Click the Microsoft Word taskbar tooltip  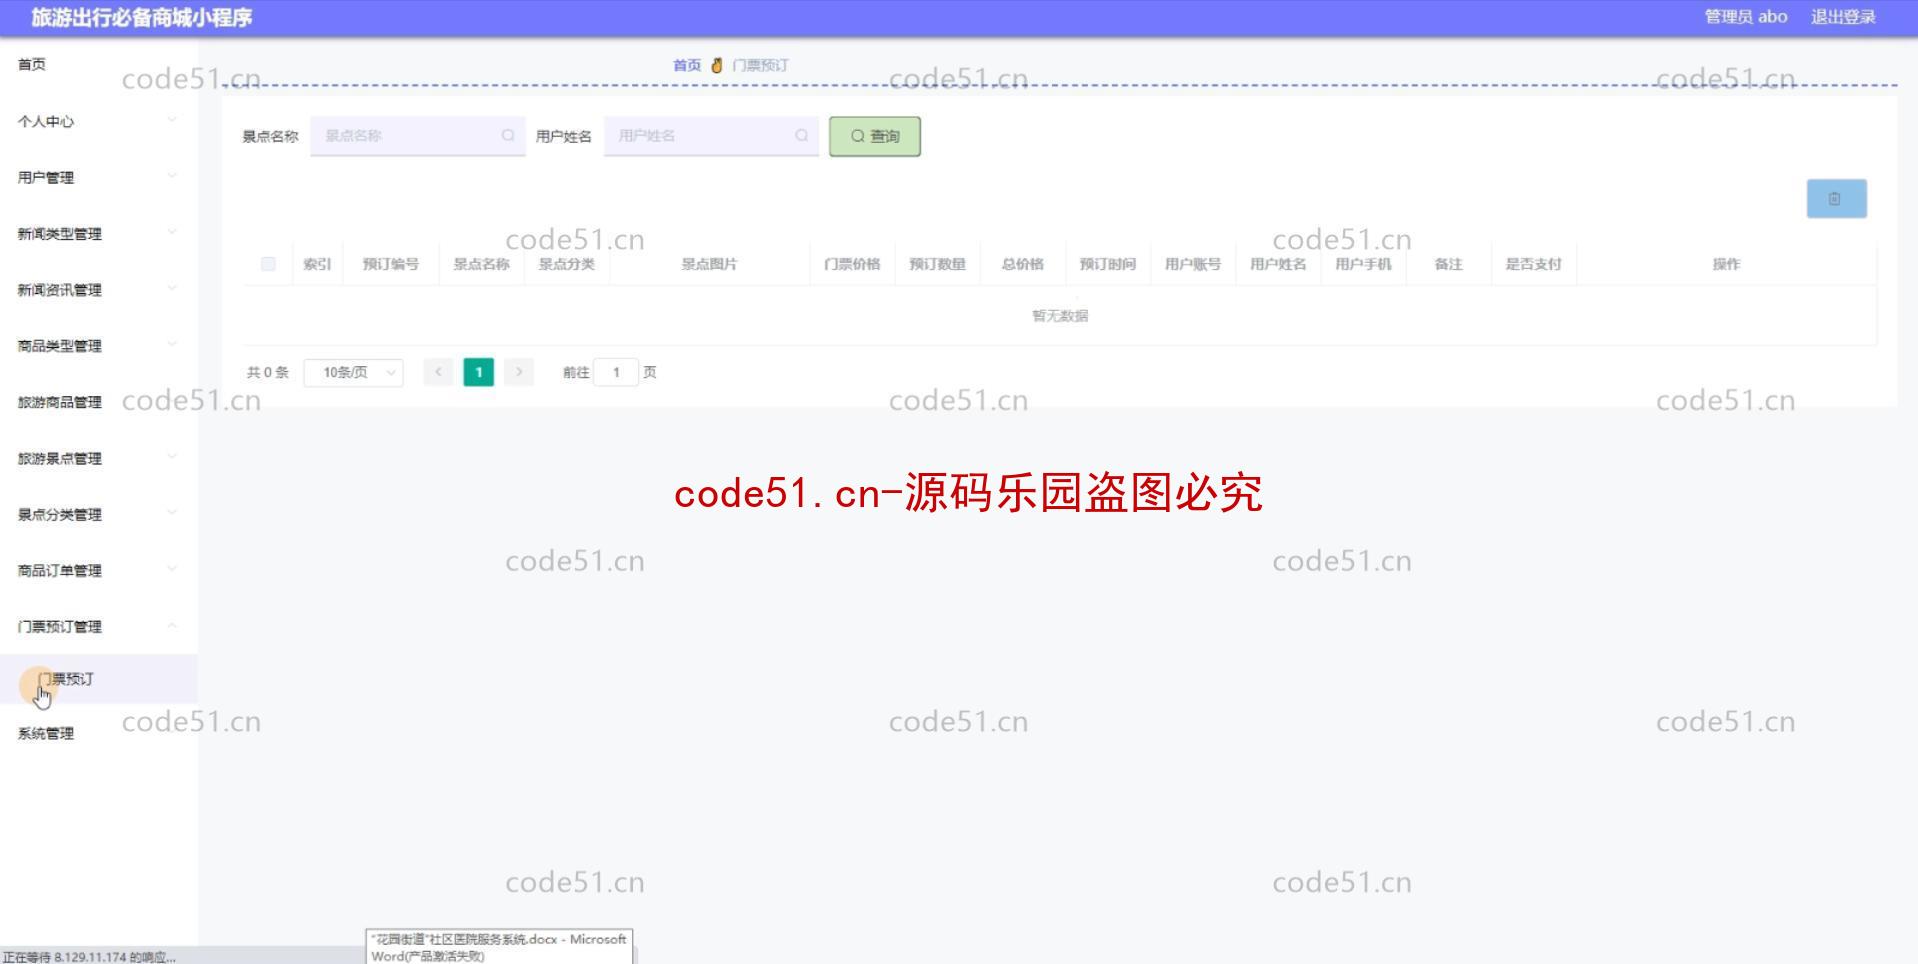(499, 947)
